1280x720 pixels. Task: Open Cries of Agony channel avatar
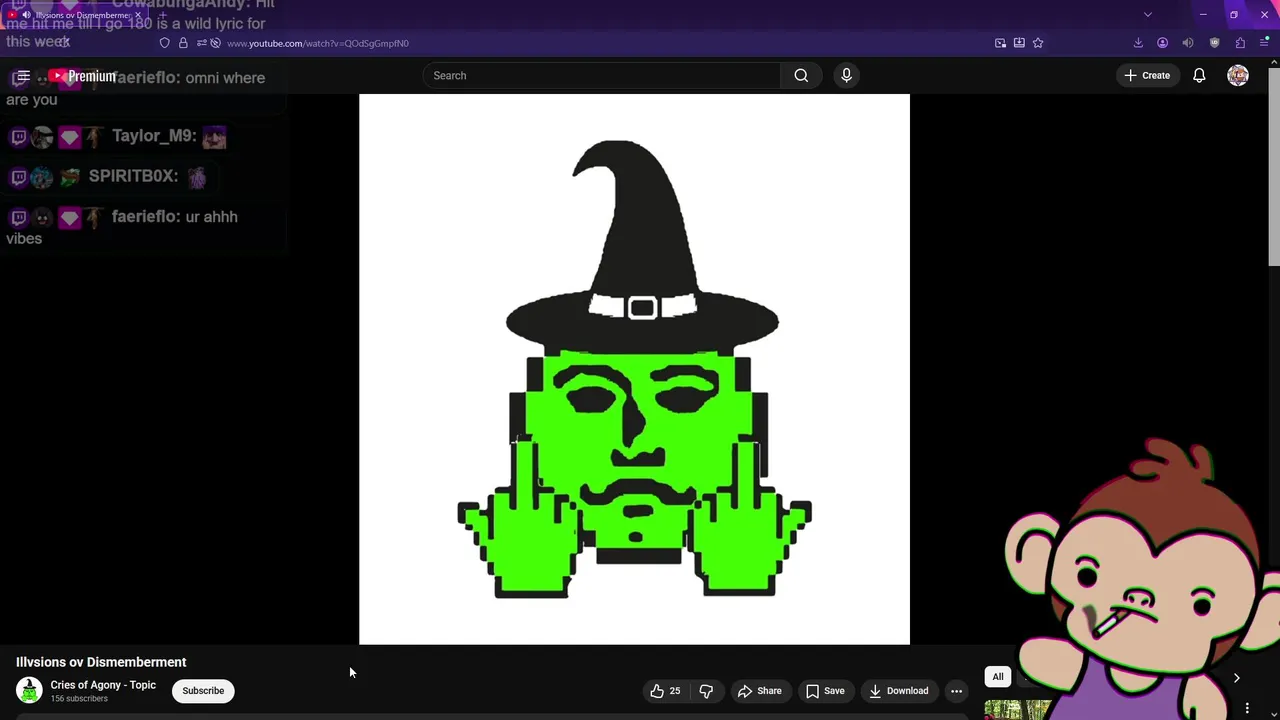click(29, 690)
